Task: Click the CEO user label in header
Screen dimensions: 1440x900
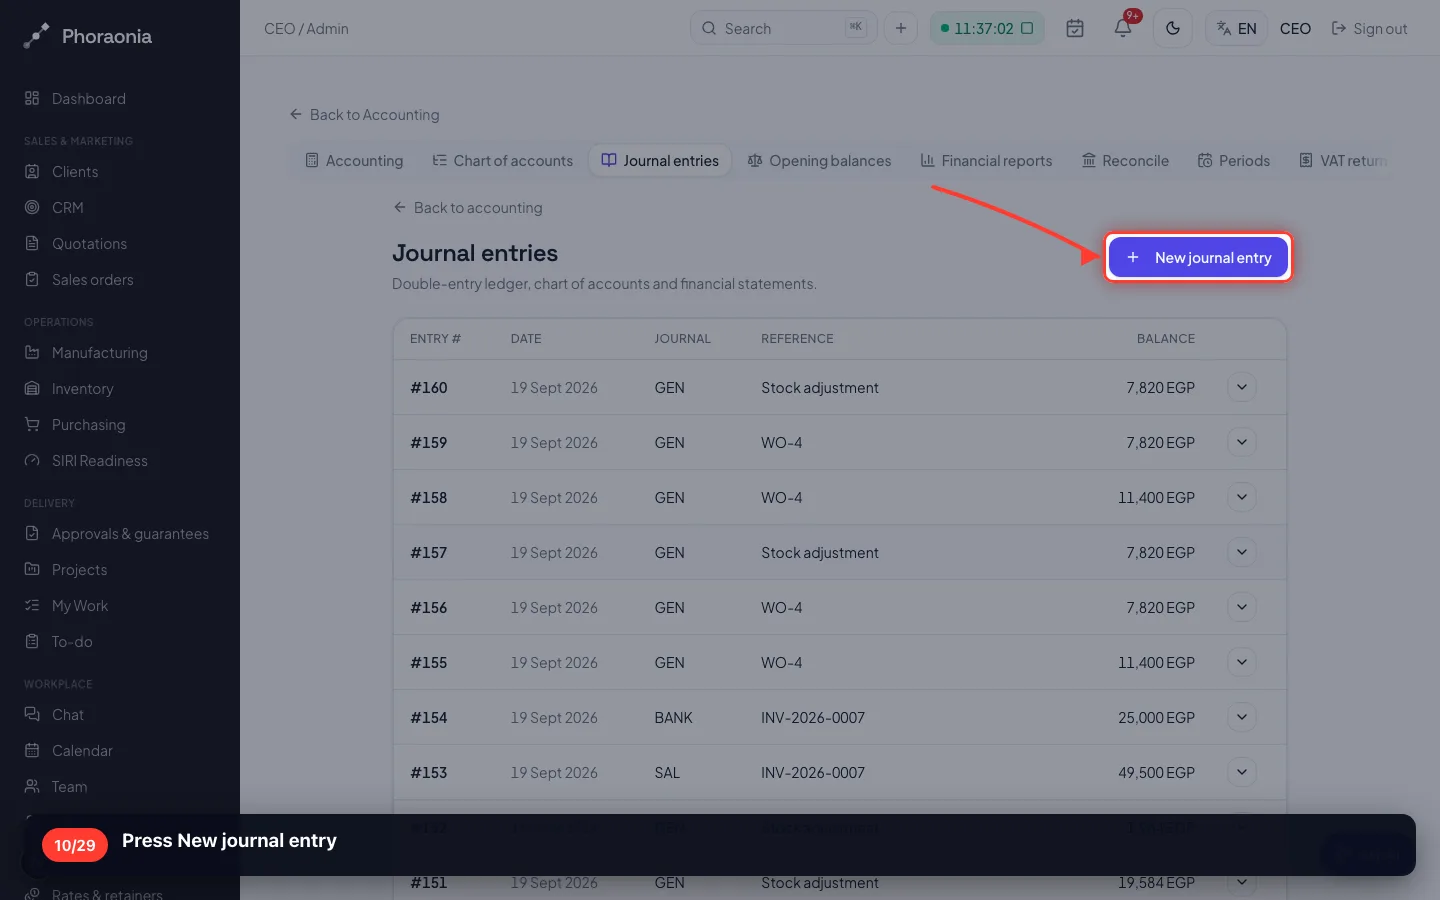Action: pos(1295,28)
